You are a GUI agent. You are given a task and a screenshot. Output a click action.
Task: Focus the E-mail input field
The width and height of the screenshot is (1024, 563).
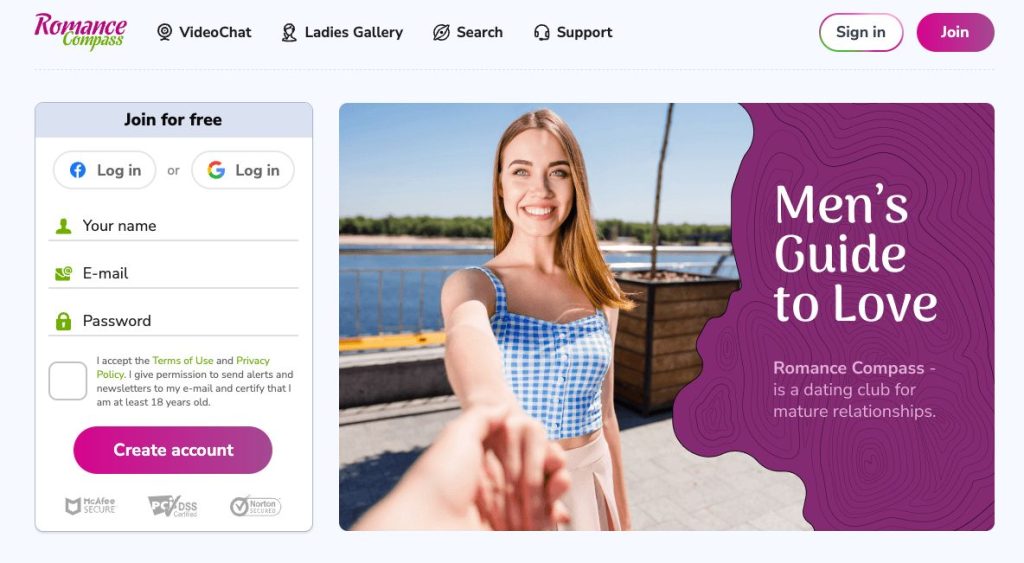tap(173, 274)
